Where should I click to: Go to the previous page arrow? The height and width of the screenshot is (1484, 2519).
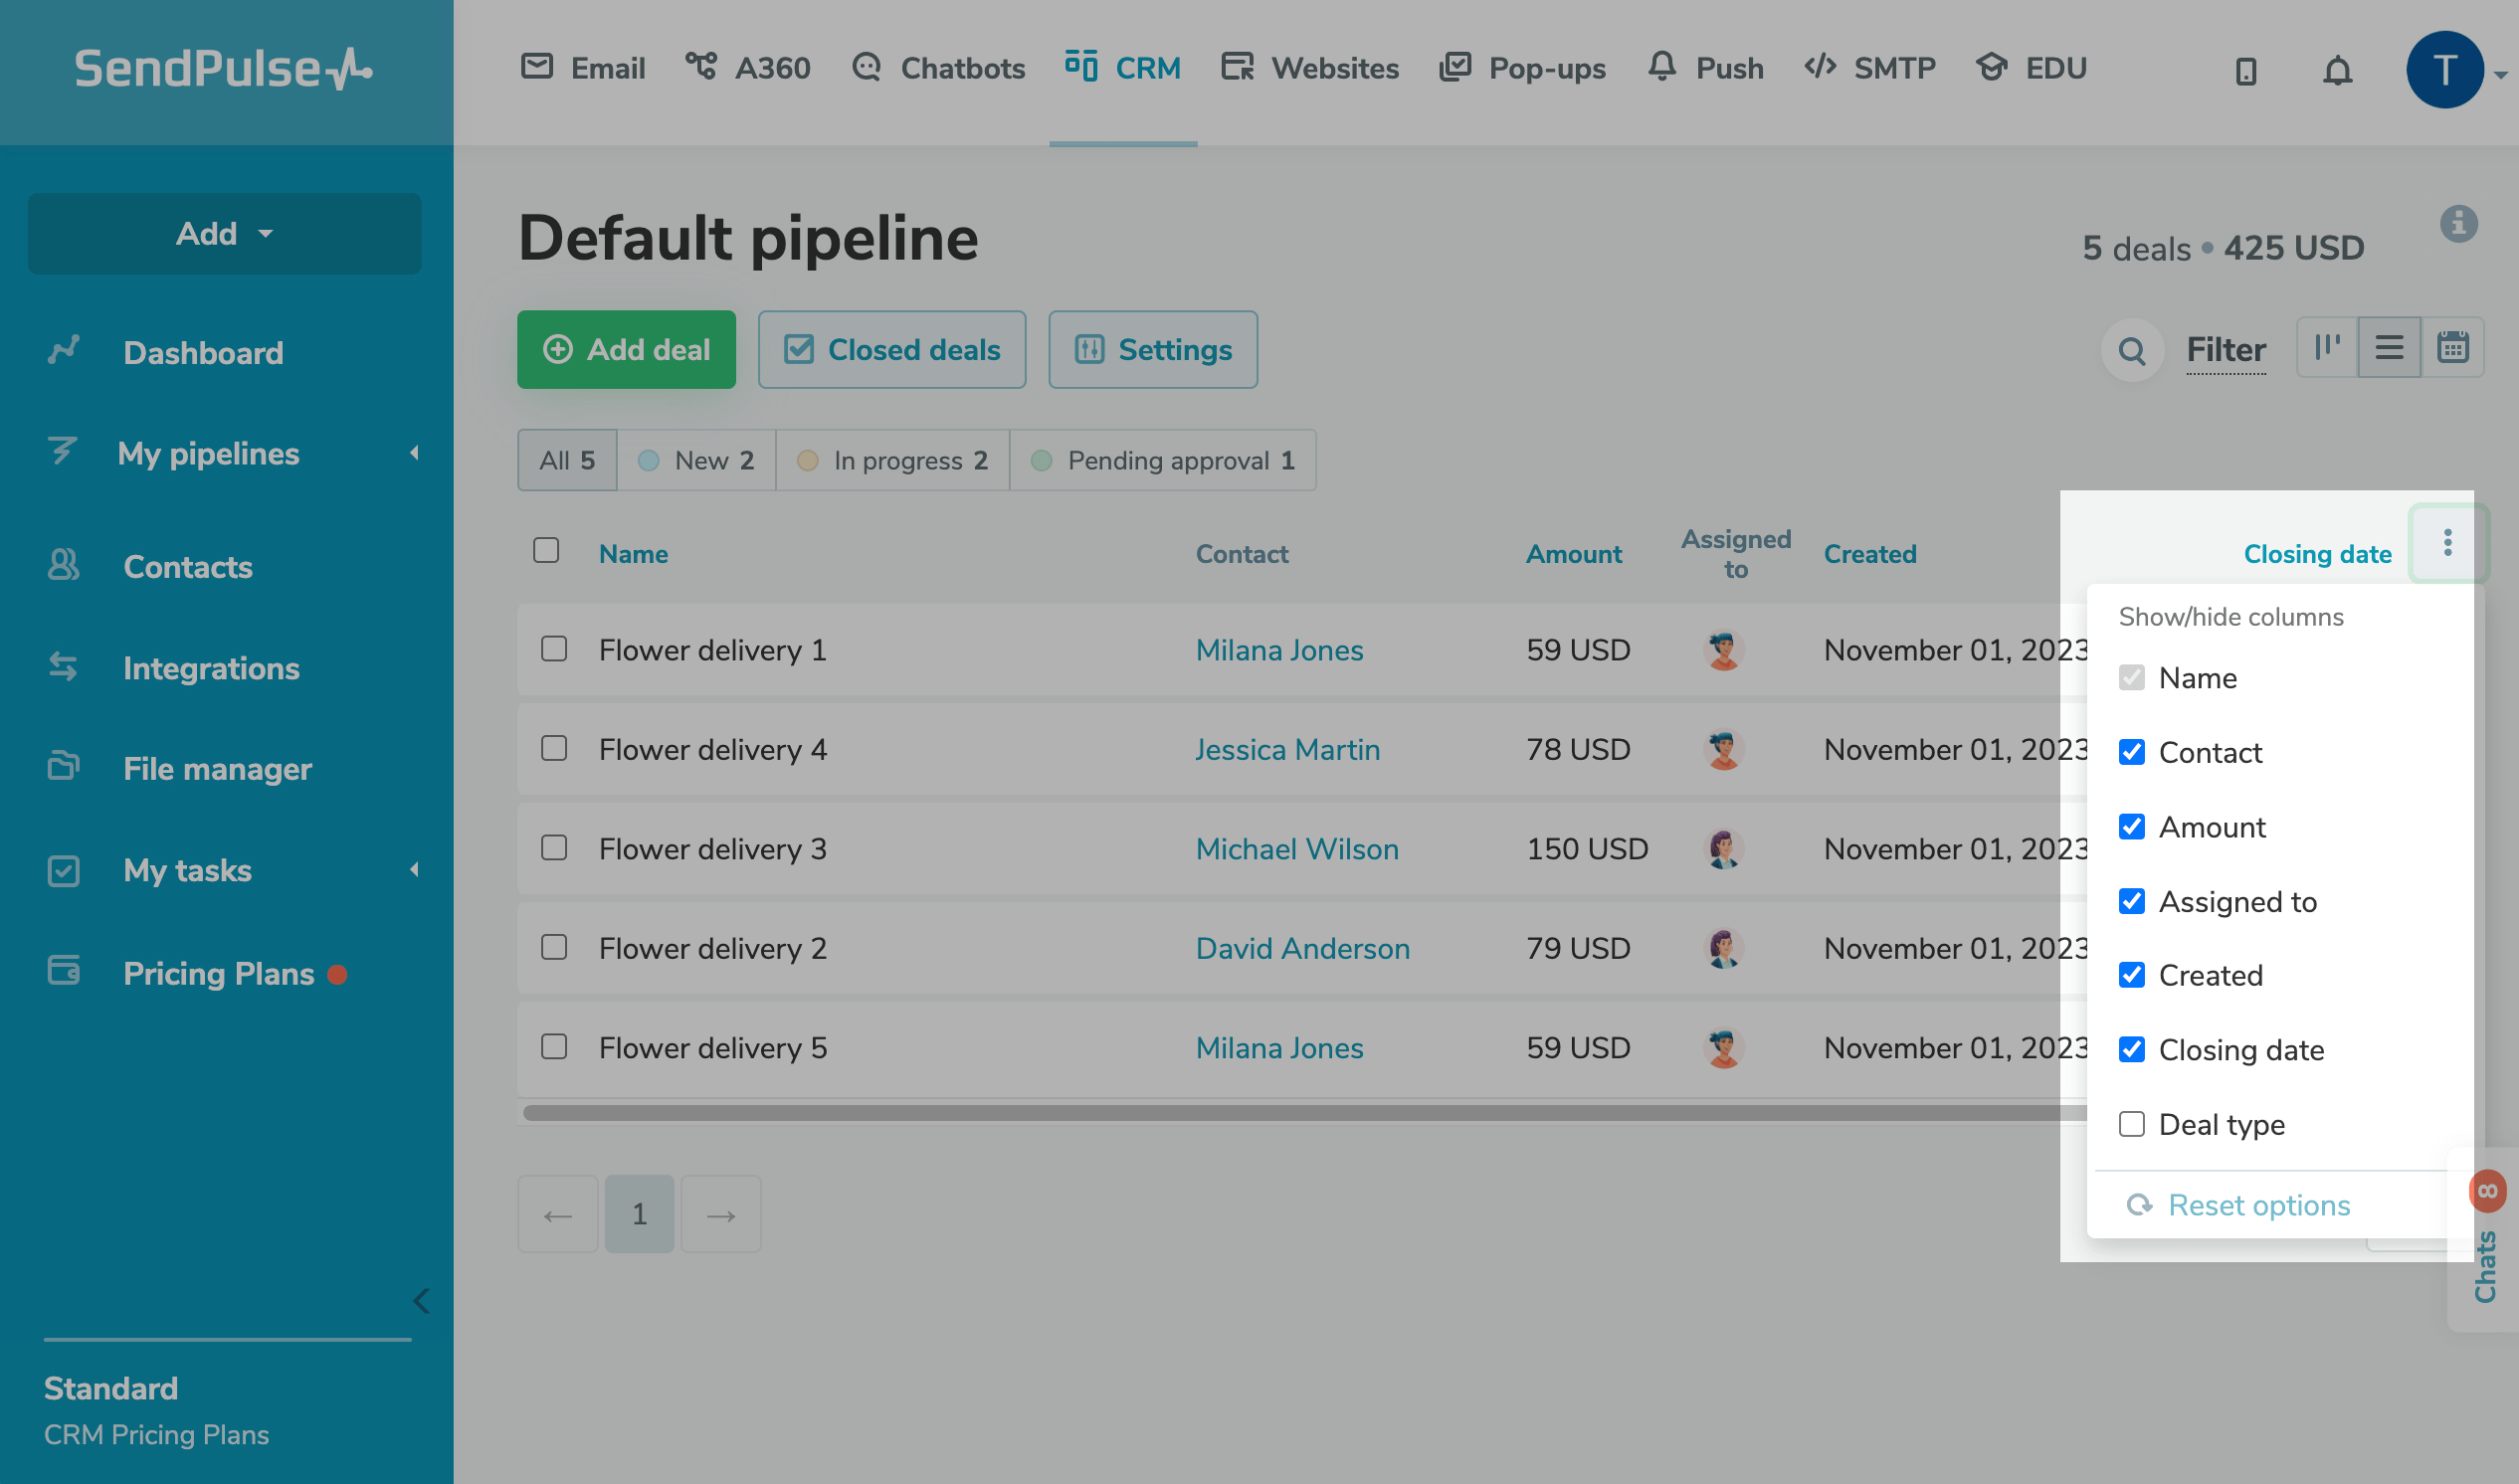(558, 1215)
